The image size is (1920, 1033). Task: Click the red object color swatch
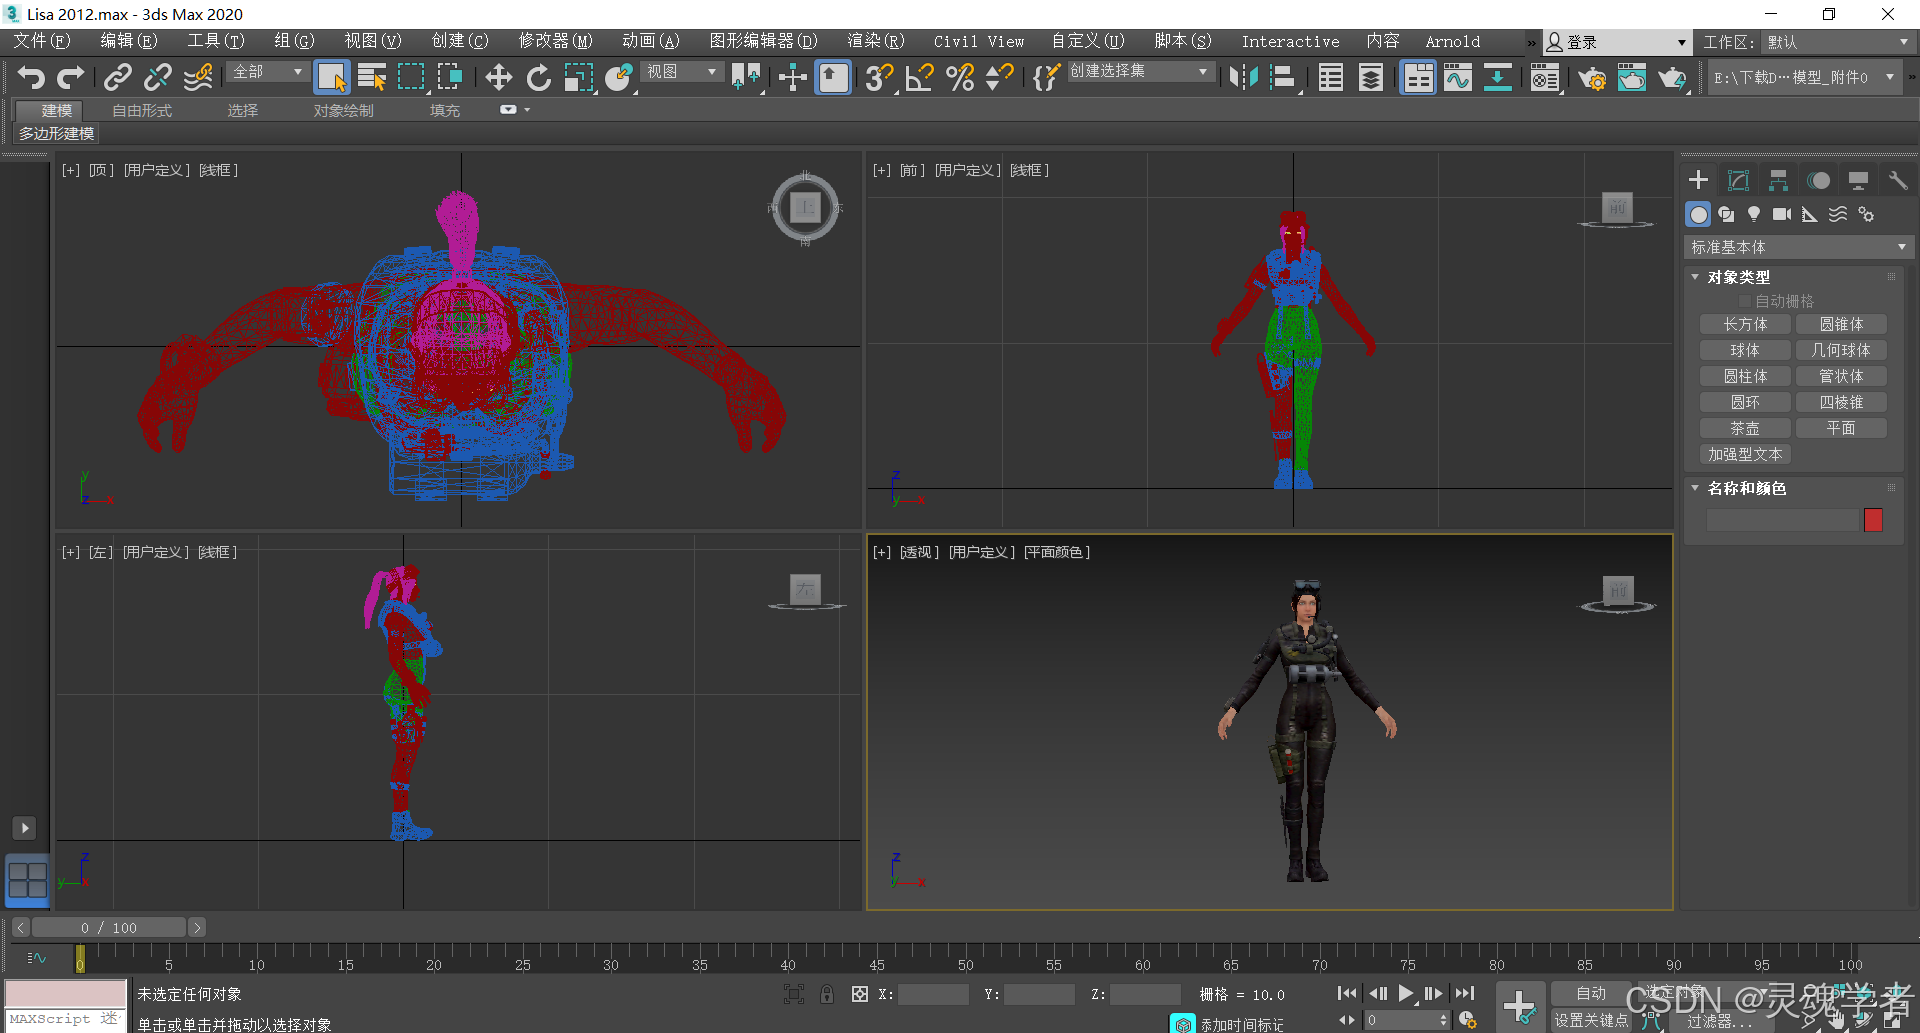click(x=1873, y=519)
